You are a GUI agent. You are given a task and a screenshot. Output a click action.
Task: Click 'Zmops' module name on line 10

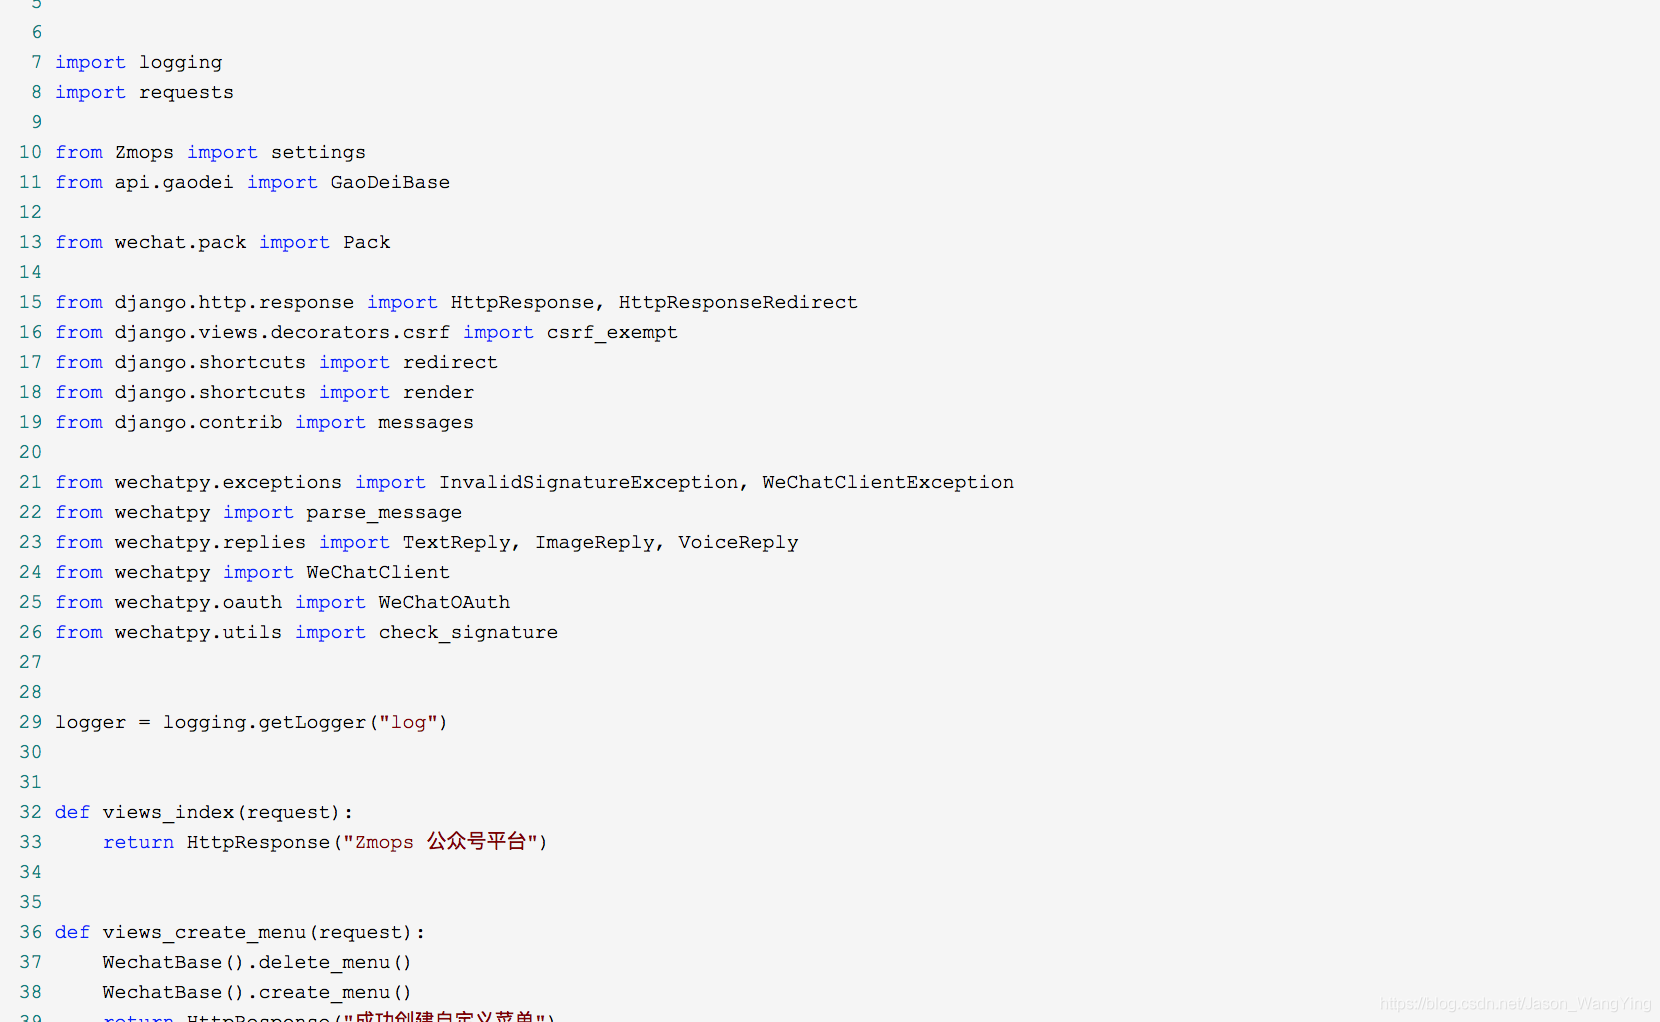144,152
